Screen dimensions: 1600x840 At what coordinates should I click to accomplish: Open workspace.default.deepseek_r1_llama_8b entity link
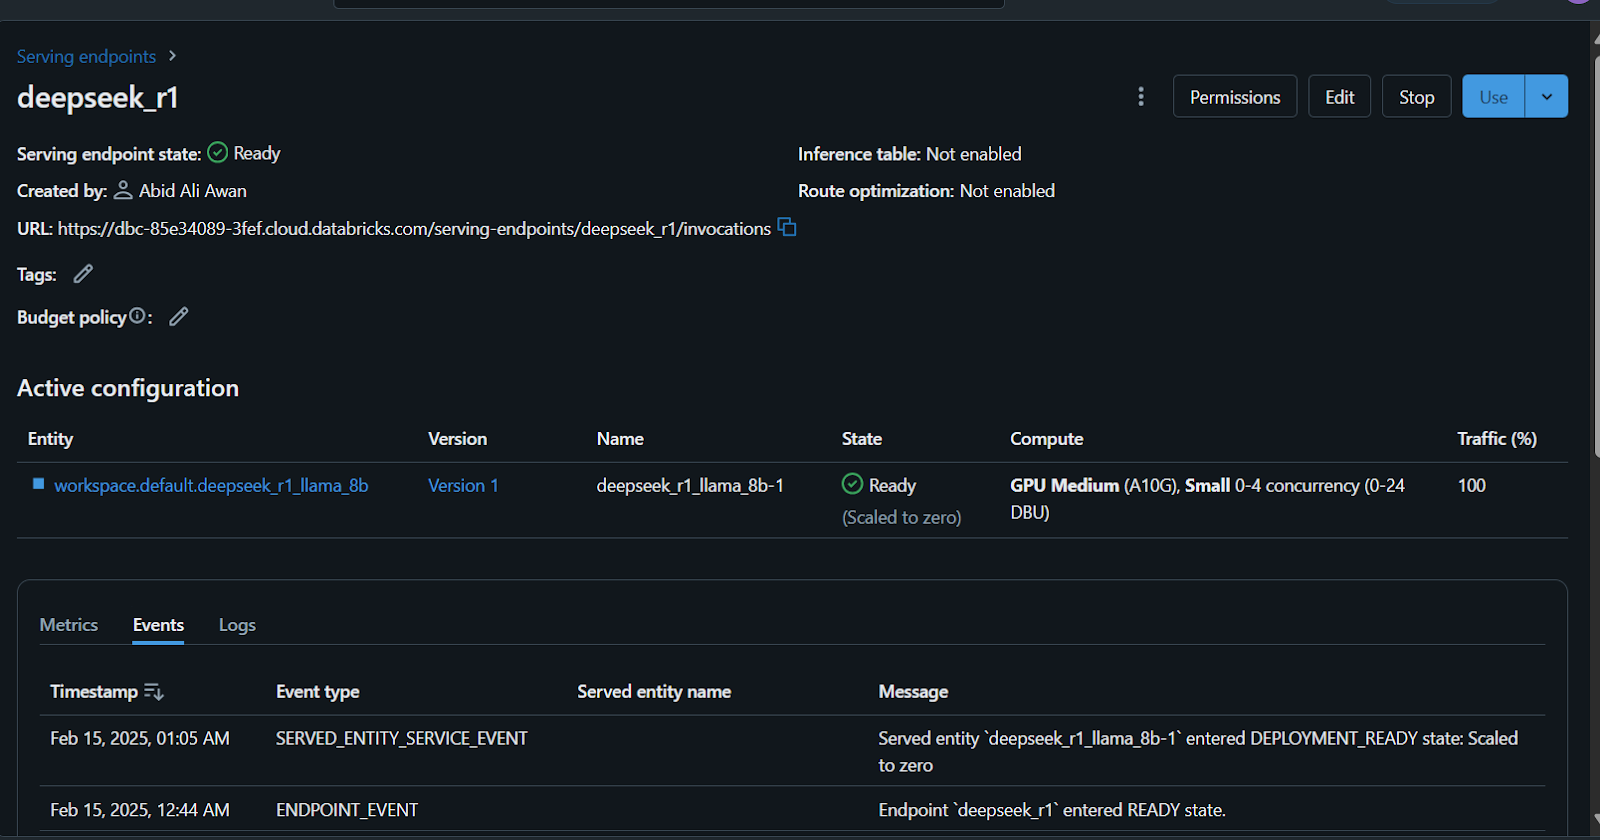[211, 485]
